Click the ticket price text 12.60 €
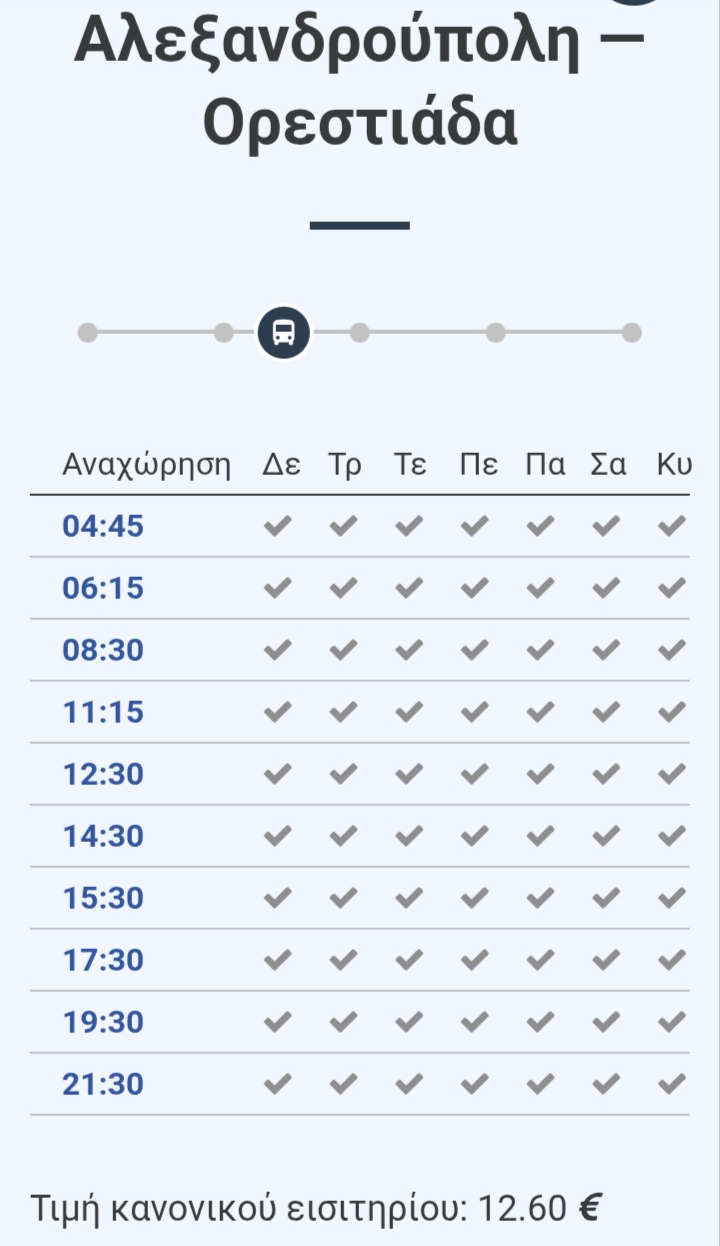 pyautogui.click(x=540, y=1209)
